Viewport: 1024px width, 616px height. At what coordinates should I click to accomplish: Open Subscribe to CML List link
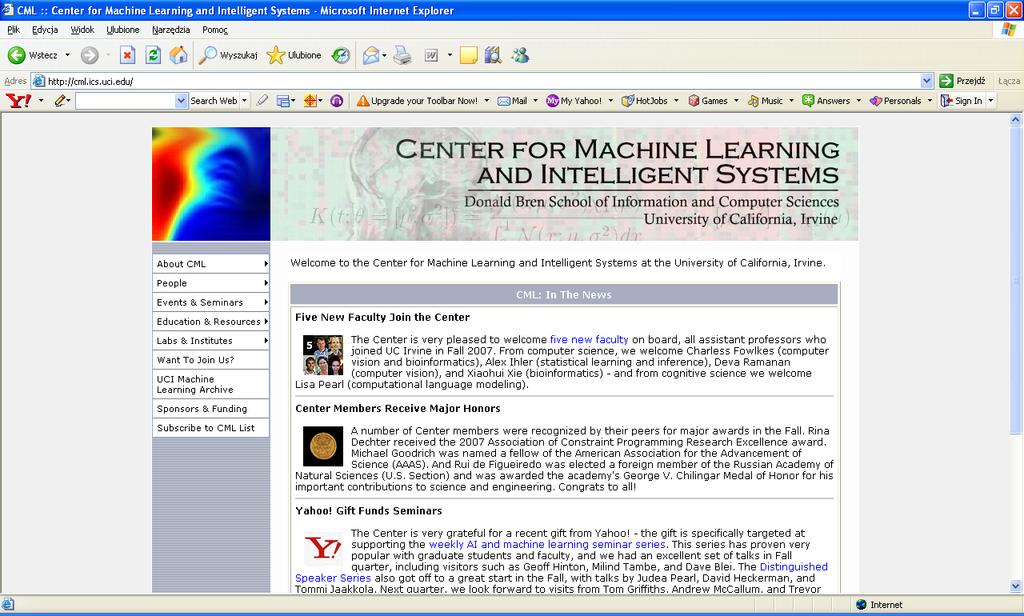(210, 428)
